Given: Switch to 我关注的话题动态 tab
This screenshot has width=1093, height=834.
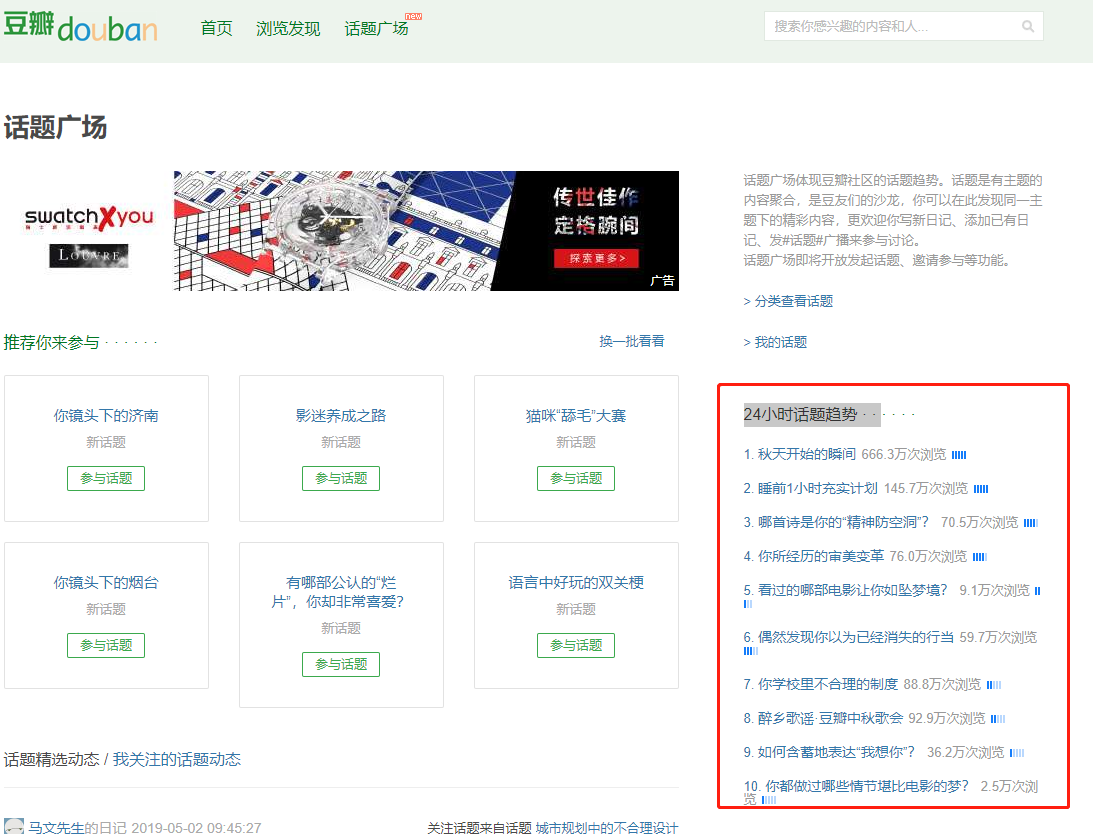Looking at the screenshot, I should pyautogui.click(x=176, y=759).
